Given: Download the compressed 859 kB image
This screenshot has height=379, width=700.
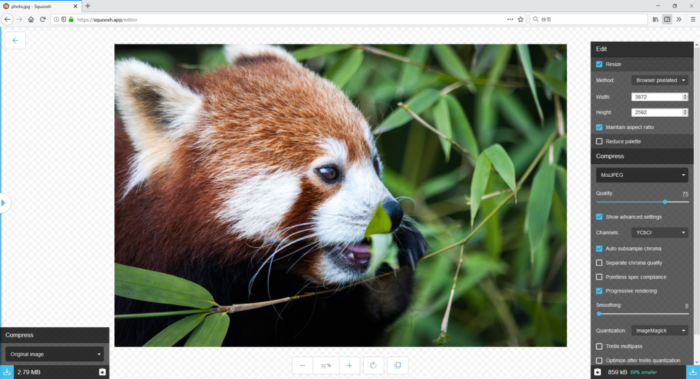Looking at the screenshot, I should coord(693,372).
